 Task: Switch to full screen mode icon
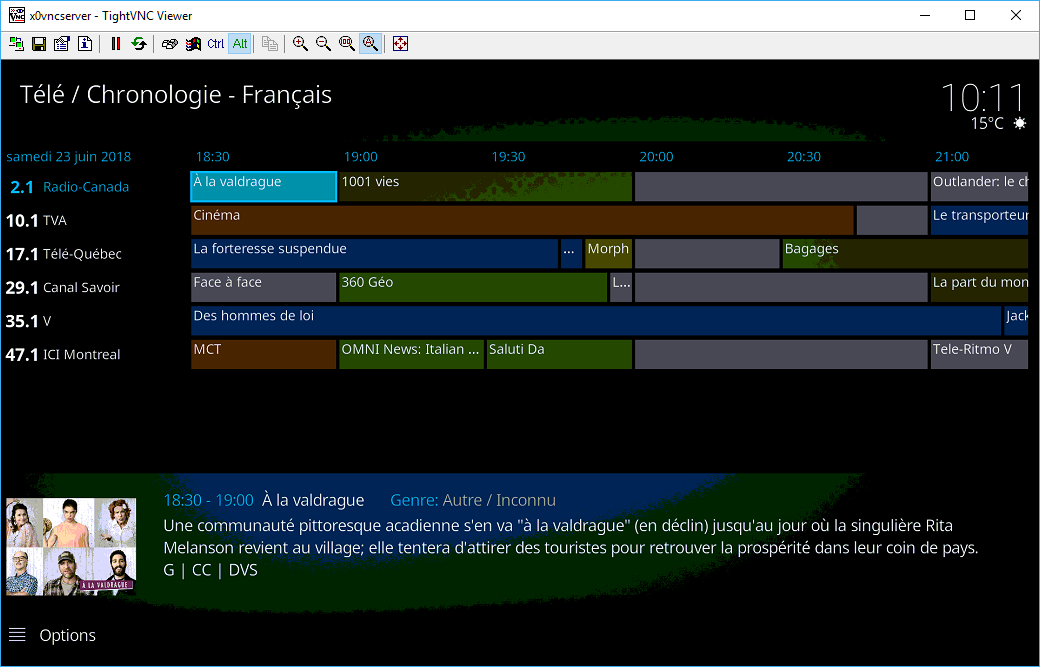pos(401,44)
